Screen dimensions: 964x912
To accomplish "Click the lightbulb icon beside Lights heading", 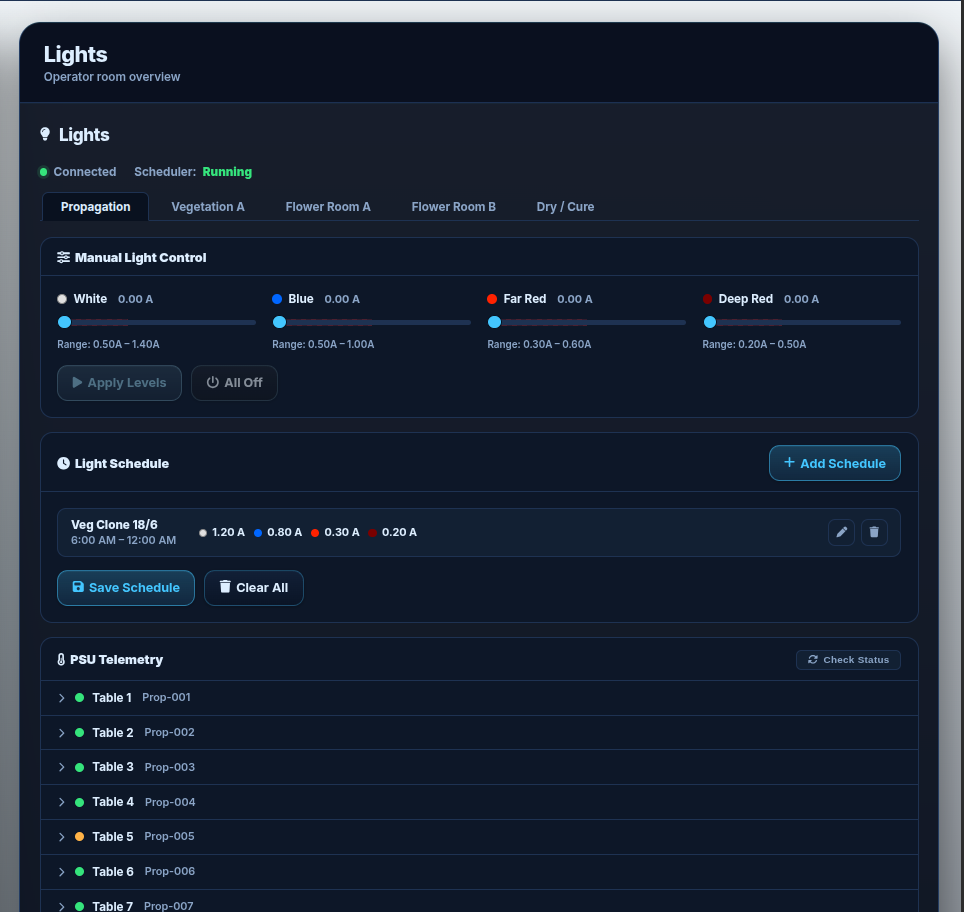I will point(45,135).
